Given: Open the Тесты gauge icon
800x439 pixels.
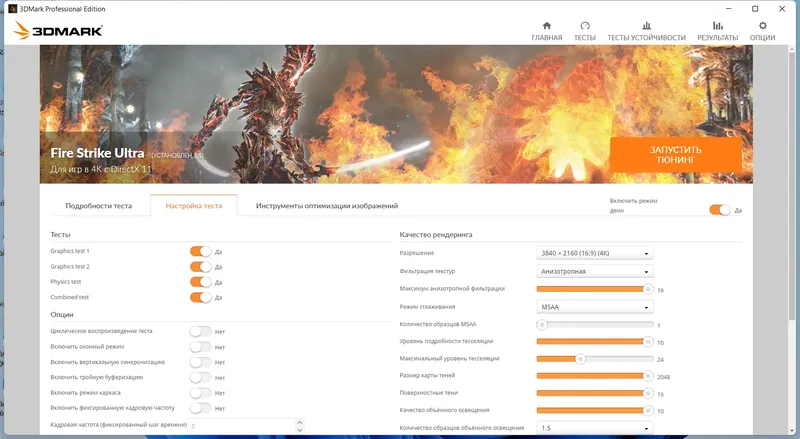Looking at the screenshot, I should click(585, 26).
